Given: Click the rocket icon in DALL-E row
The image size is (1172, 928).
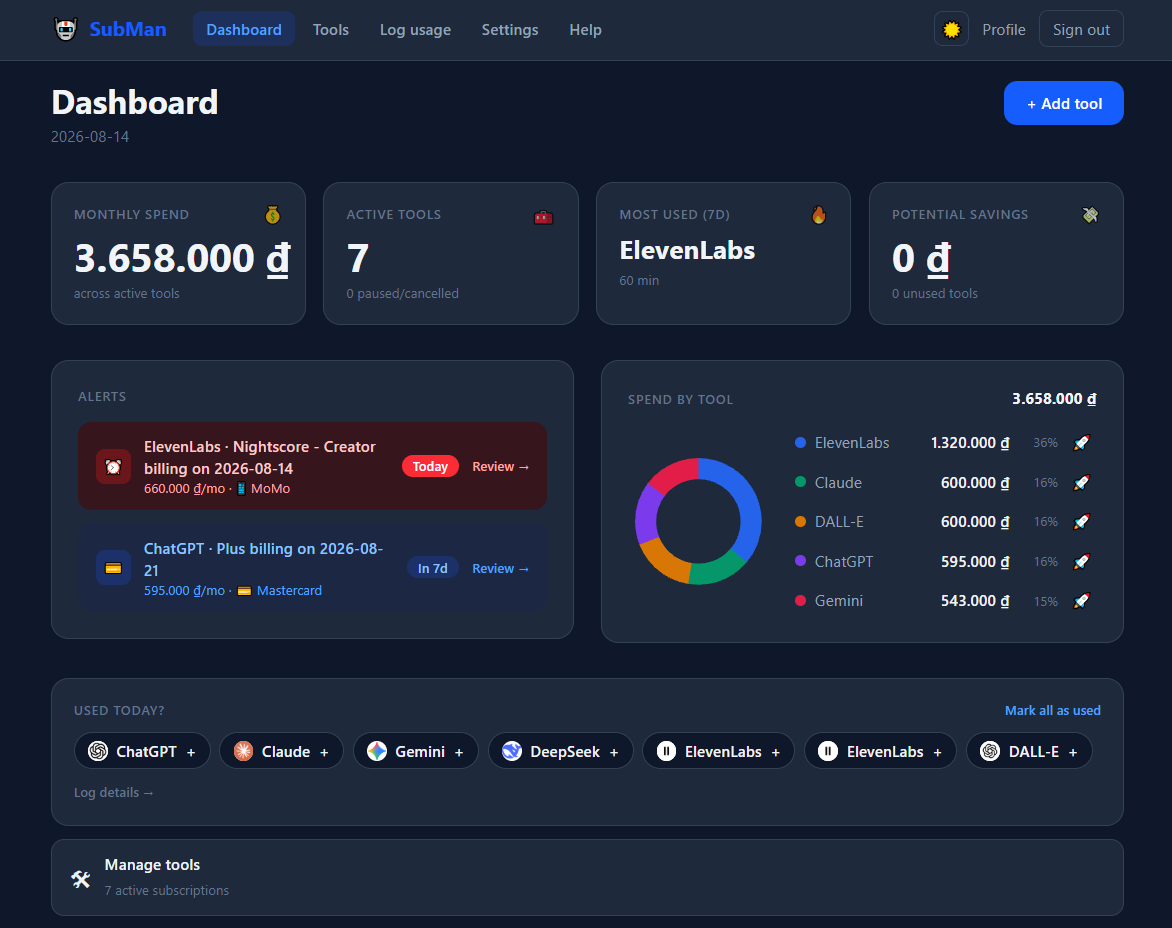Looking at the screenshot, I should [1082, 522].
